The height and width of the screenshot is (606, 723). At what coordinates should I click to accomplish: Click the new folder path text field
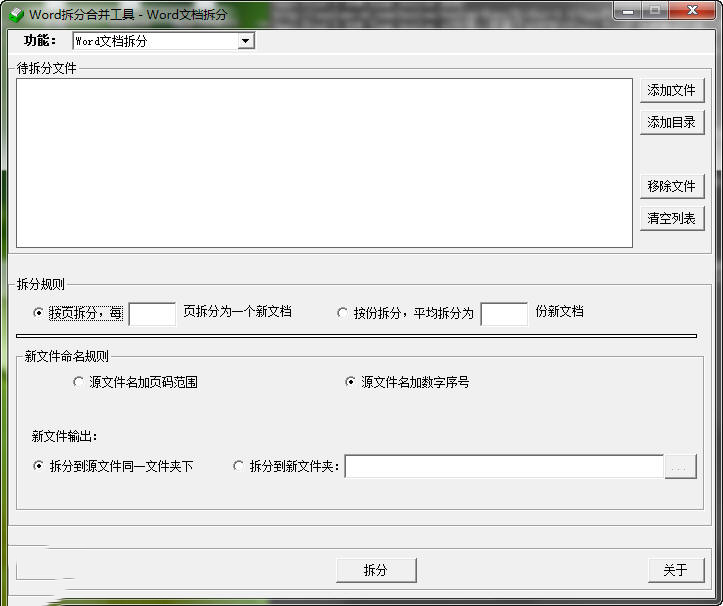pos(504,467)
